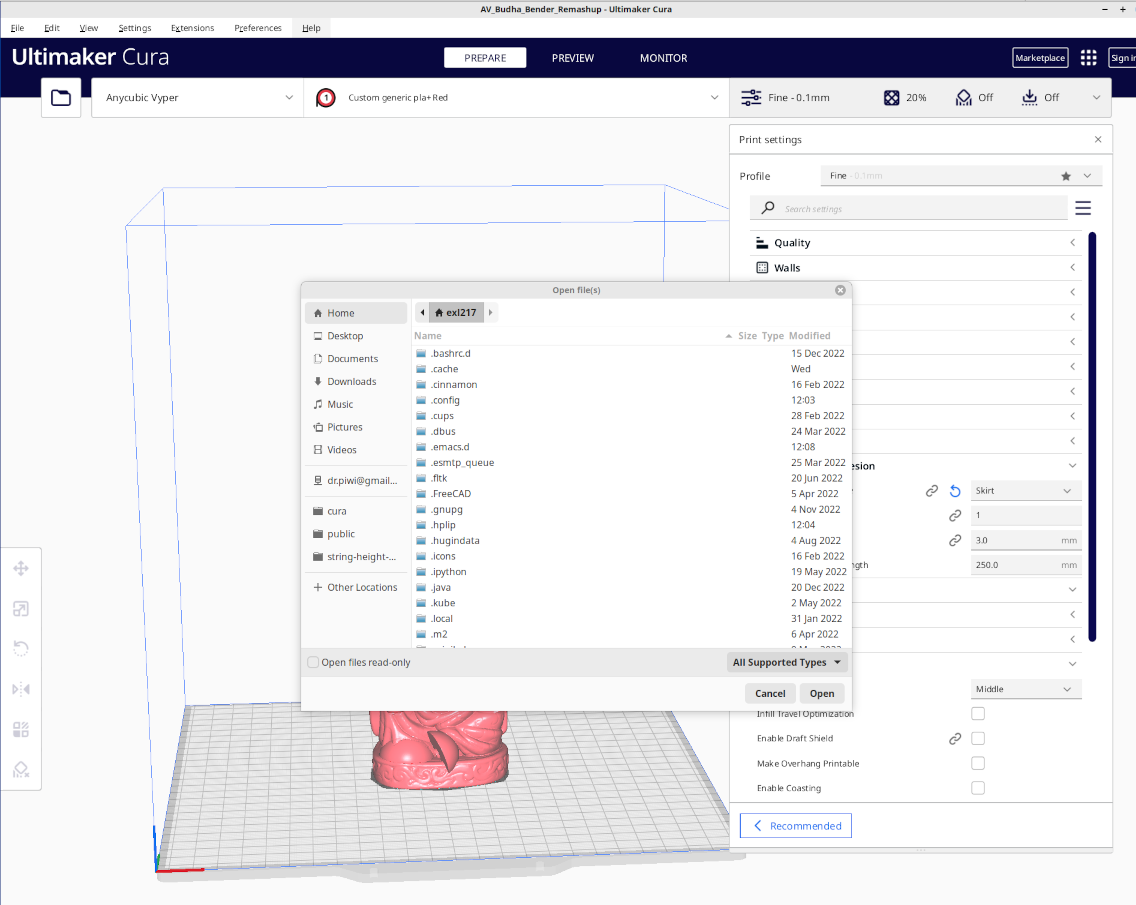Click the Search settings input field
The height and width of the screenshot is (905, 1136).
909,209
